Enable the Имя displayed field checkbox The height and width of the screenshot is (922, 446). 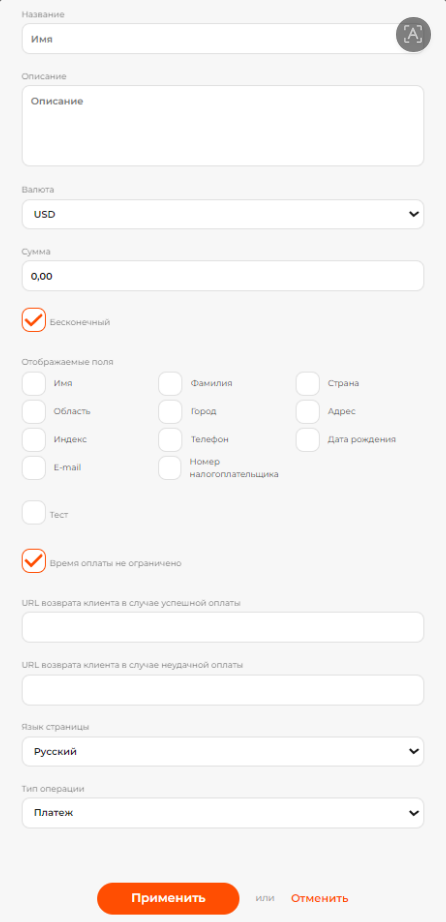pos(34,383)
